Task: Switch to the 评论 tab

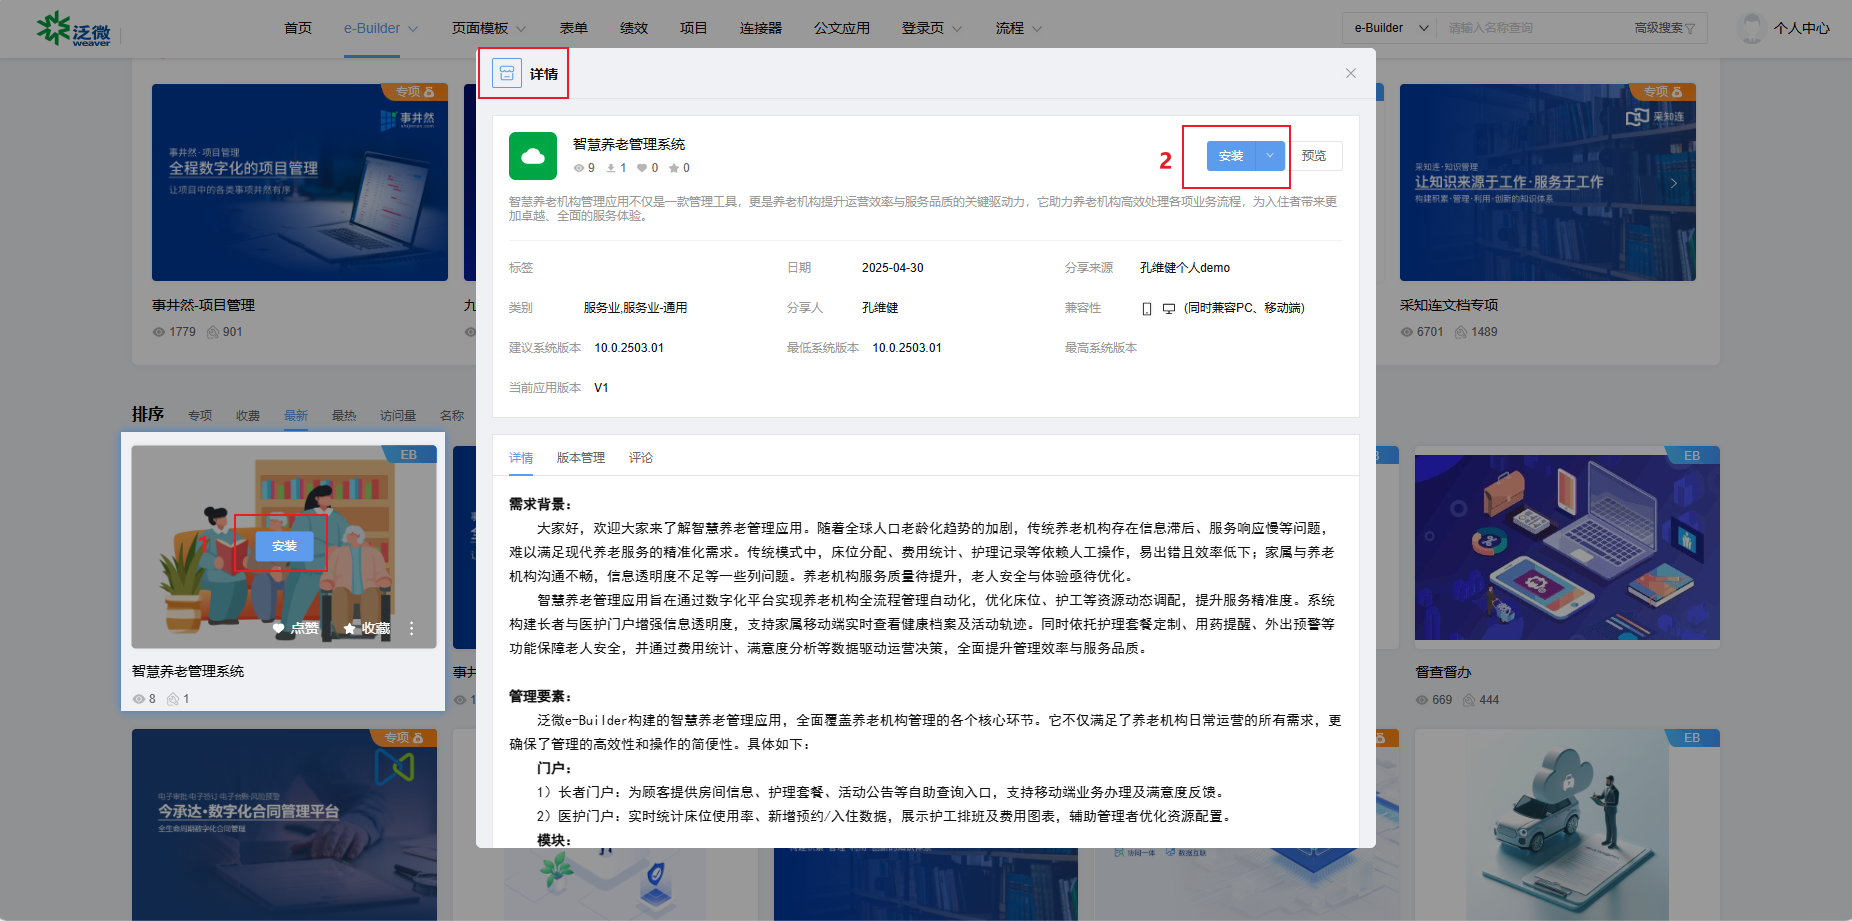Action: [641, 458]
